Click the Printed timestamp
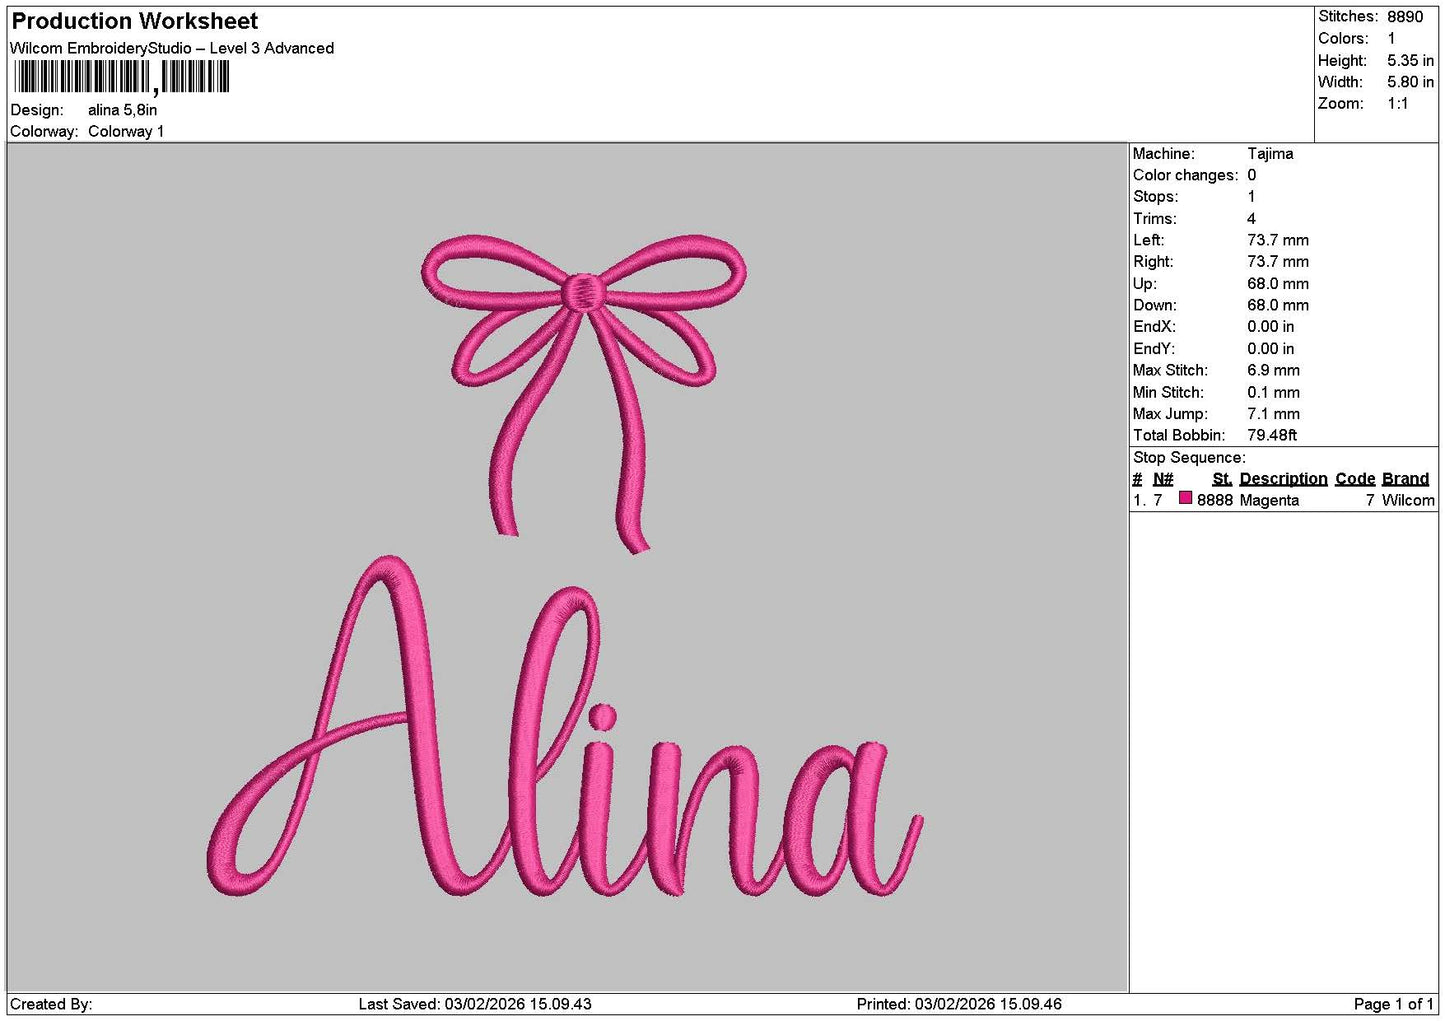The image size is (1445, 1021). (959, 1004)
